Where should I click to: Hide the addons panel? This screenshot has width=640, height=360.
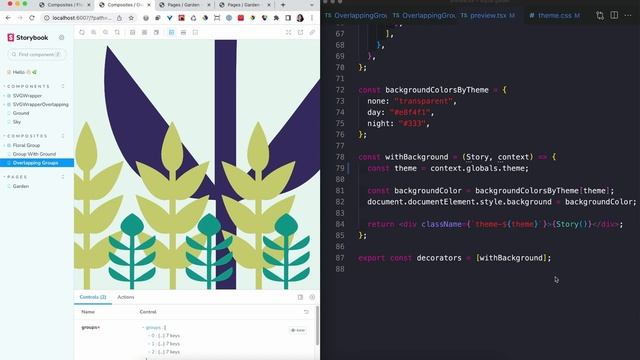coord(312,297)
